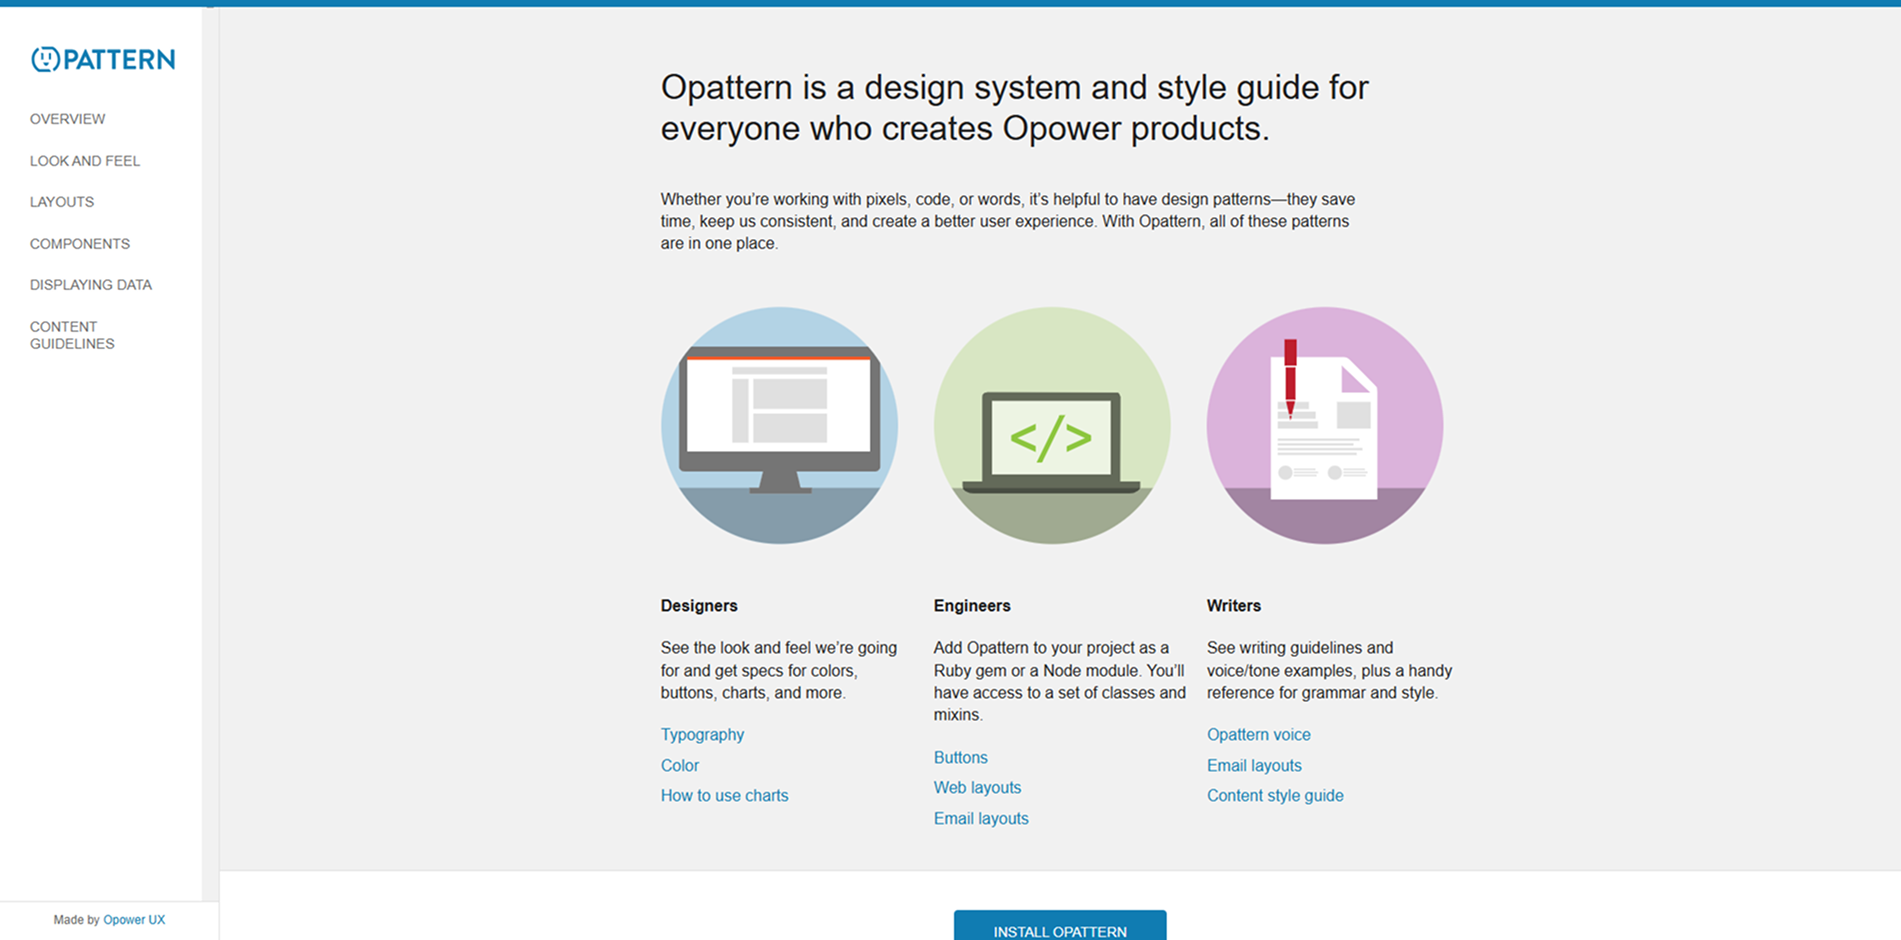The width and height of the screenshot is (1901, 940).
Task: Navigate to Components
Action: point(80,244)
